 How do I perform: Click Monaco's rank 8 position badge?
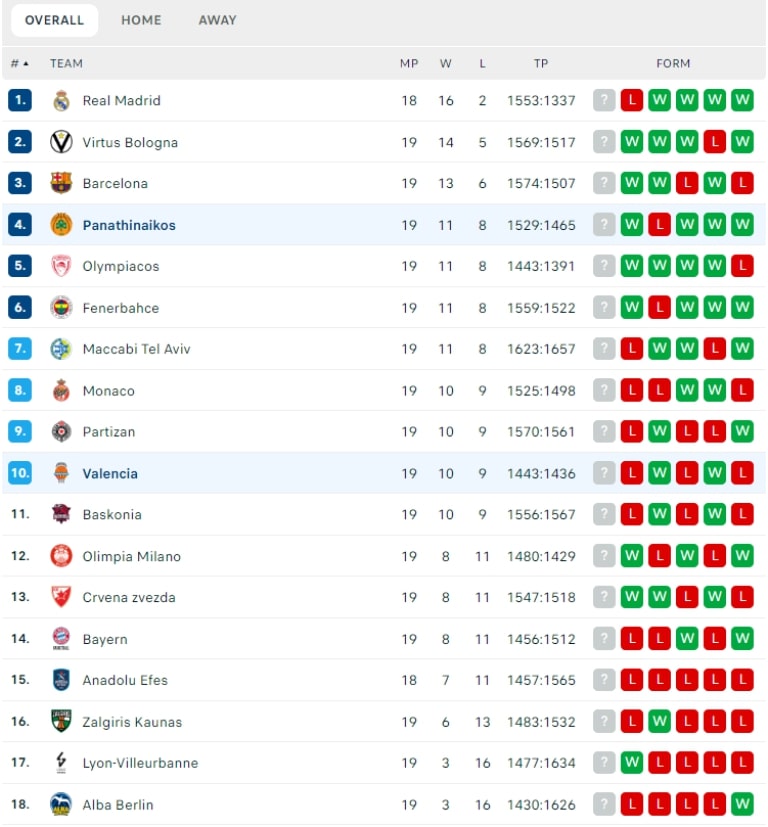tap(20, 390)
